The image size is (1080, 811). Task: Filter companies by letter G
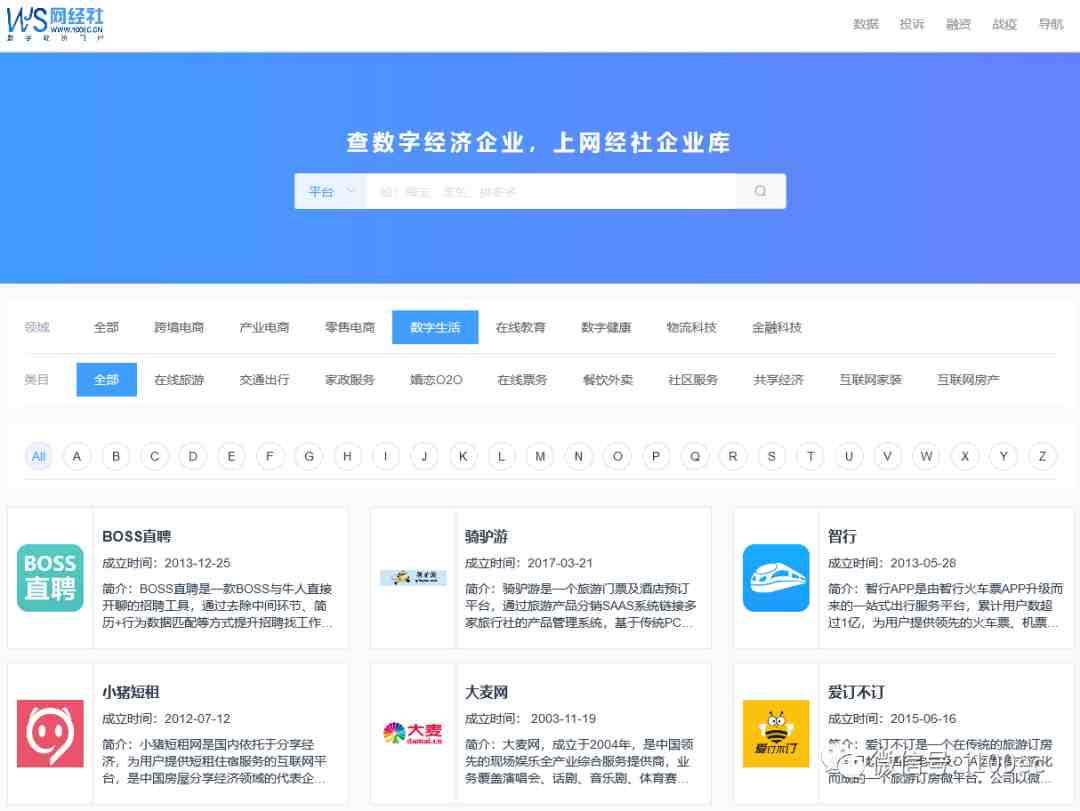309,456
